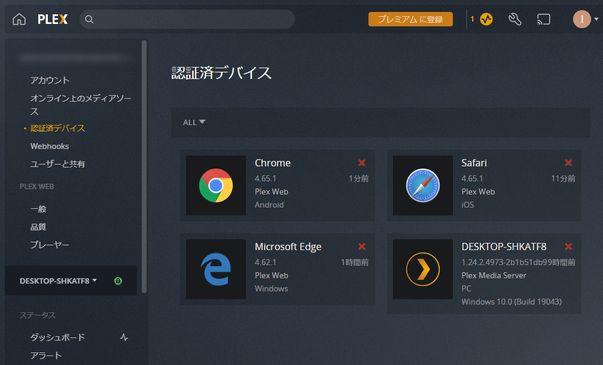Click the Chrome device thumbnail
Viewport: 603px width, 365px height.
(216, 185)
